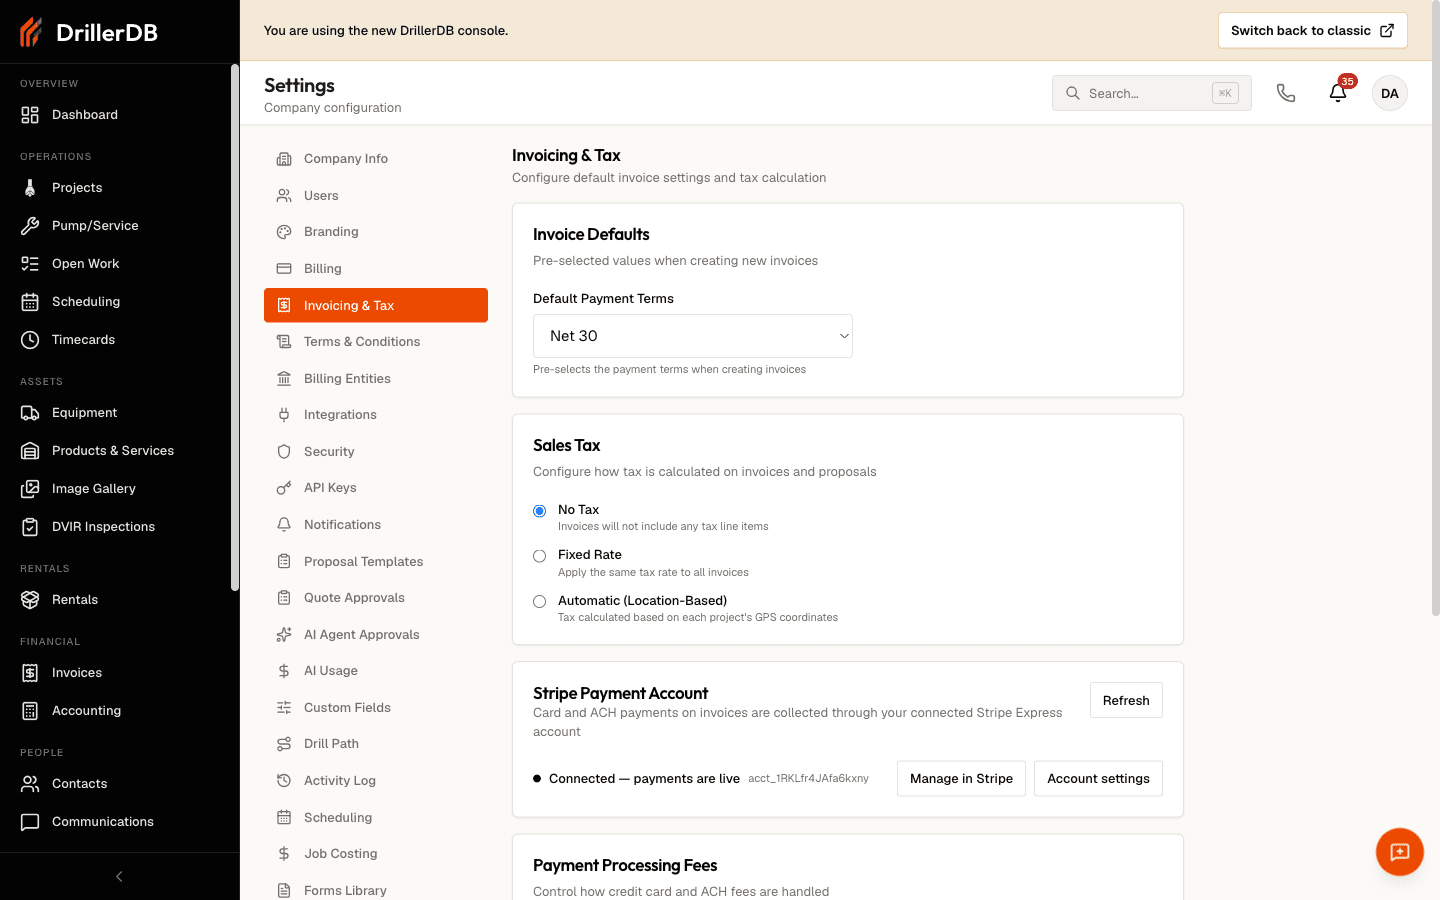Click the Invoices receipt icon
Image resolution: width=1440 pixels, height=900 pixels.
click(30, 673)
